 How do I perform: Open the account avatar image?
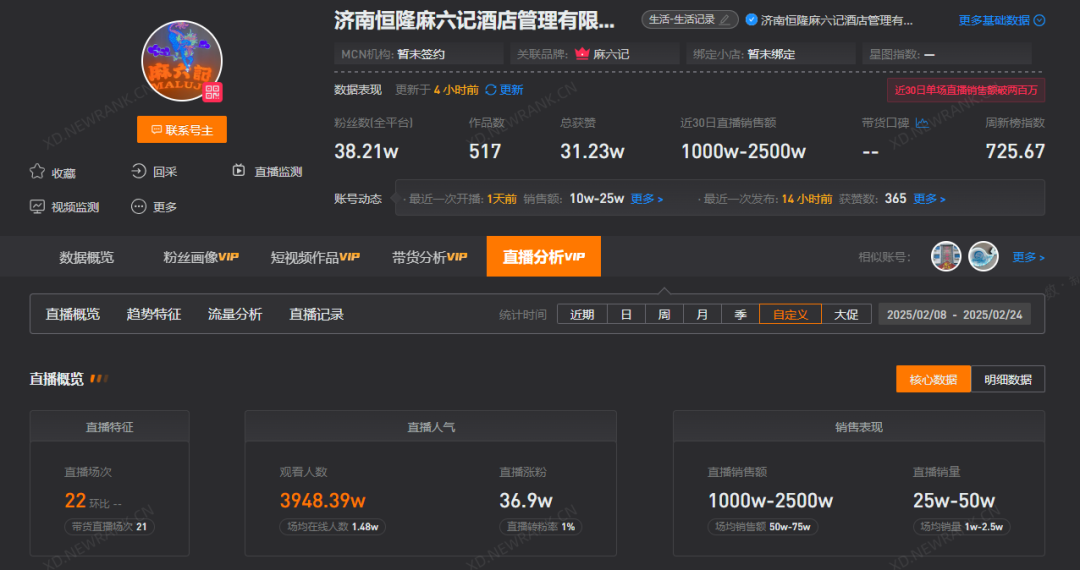pos(182,61)
